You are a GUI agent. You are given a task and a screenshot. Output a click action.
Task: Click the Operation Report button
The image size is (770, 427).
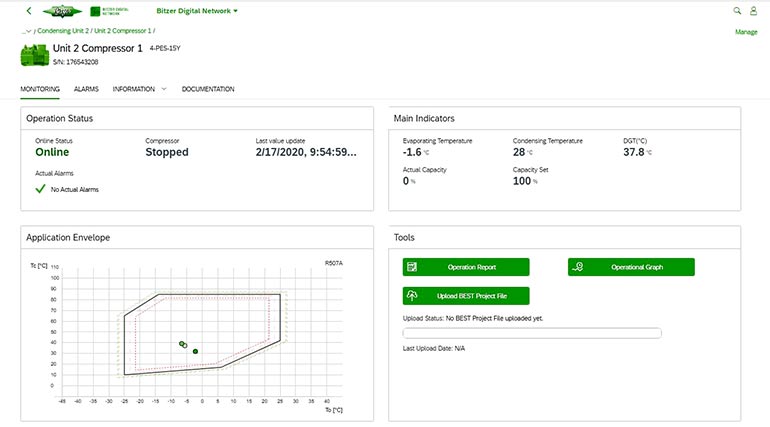pos(466,267)
